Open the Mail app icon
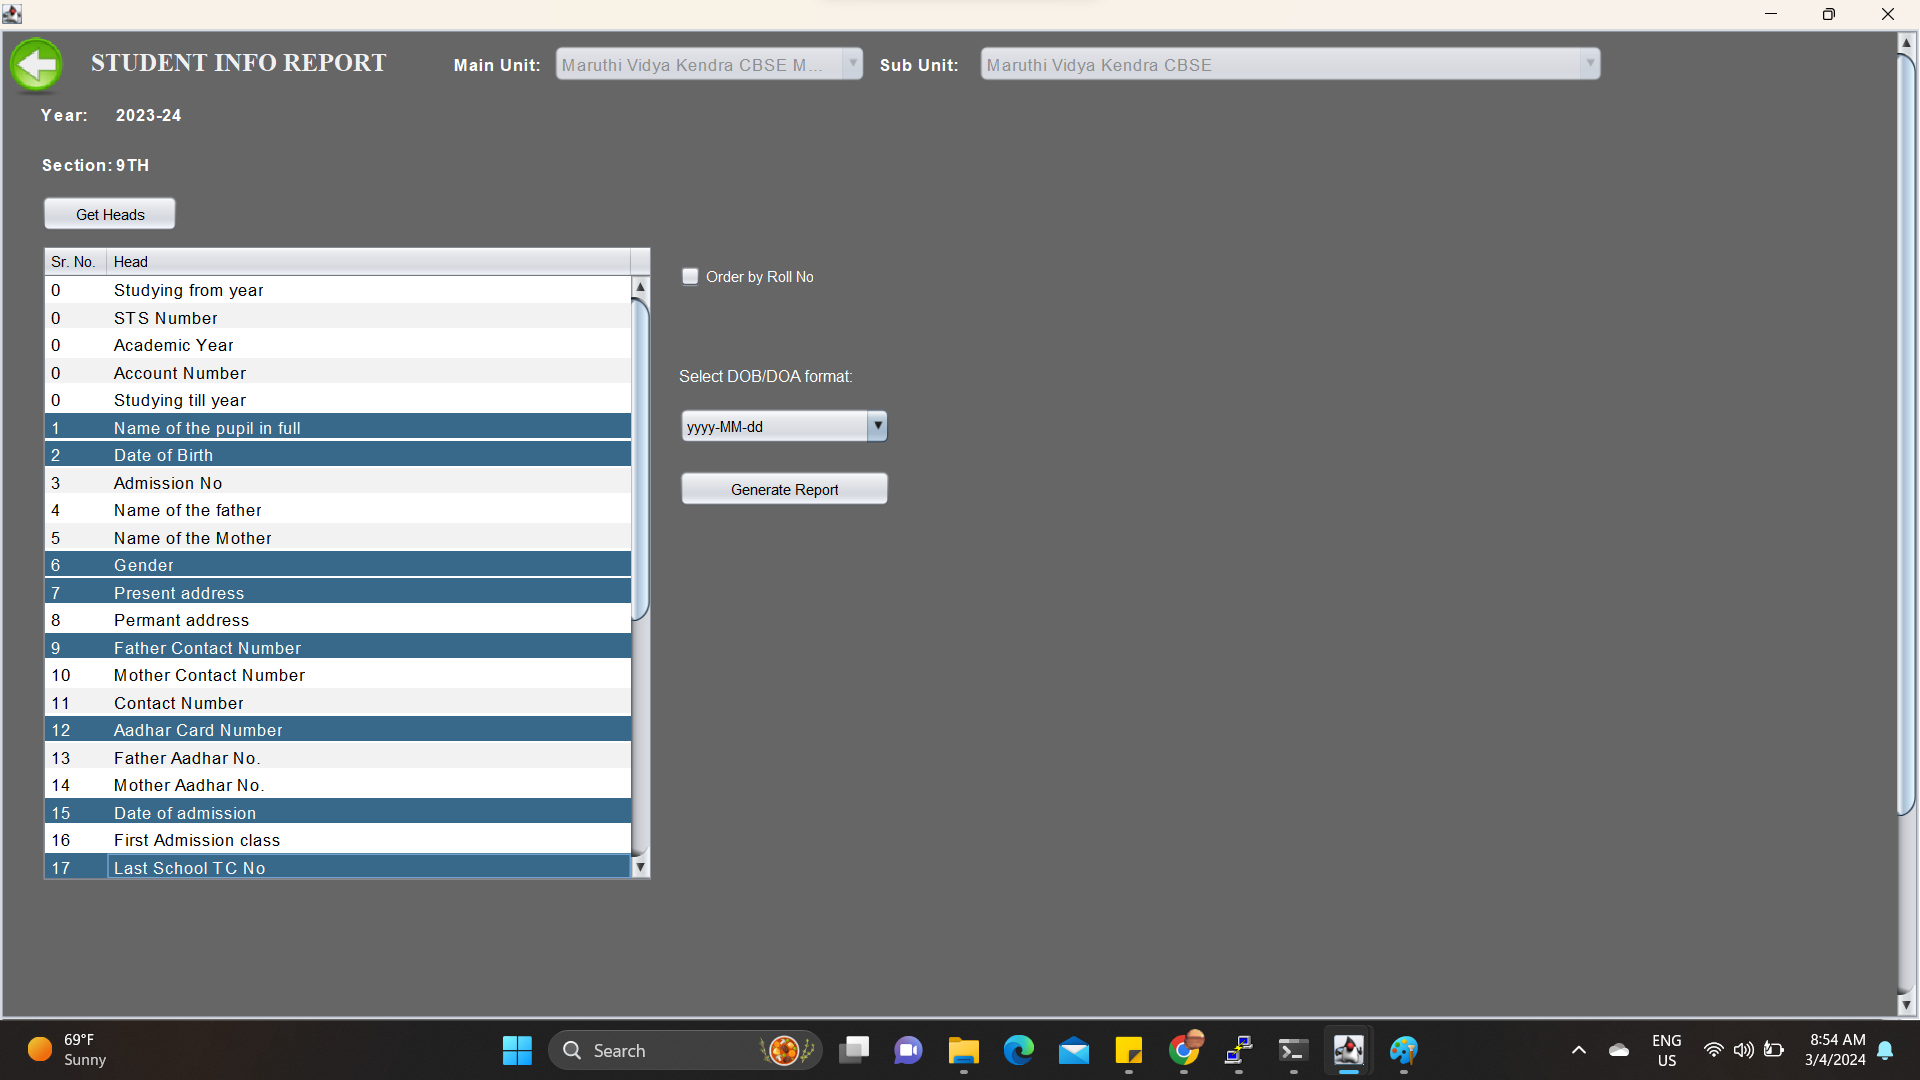1920x1080 pixels. pyautogui.click(x=1073, y=1050)
